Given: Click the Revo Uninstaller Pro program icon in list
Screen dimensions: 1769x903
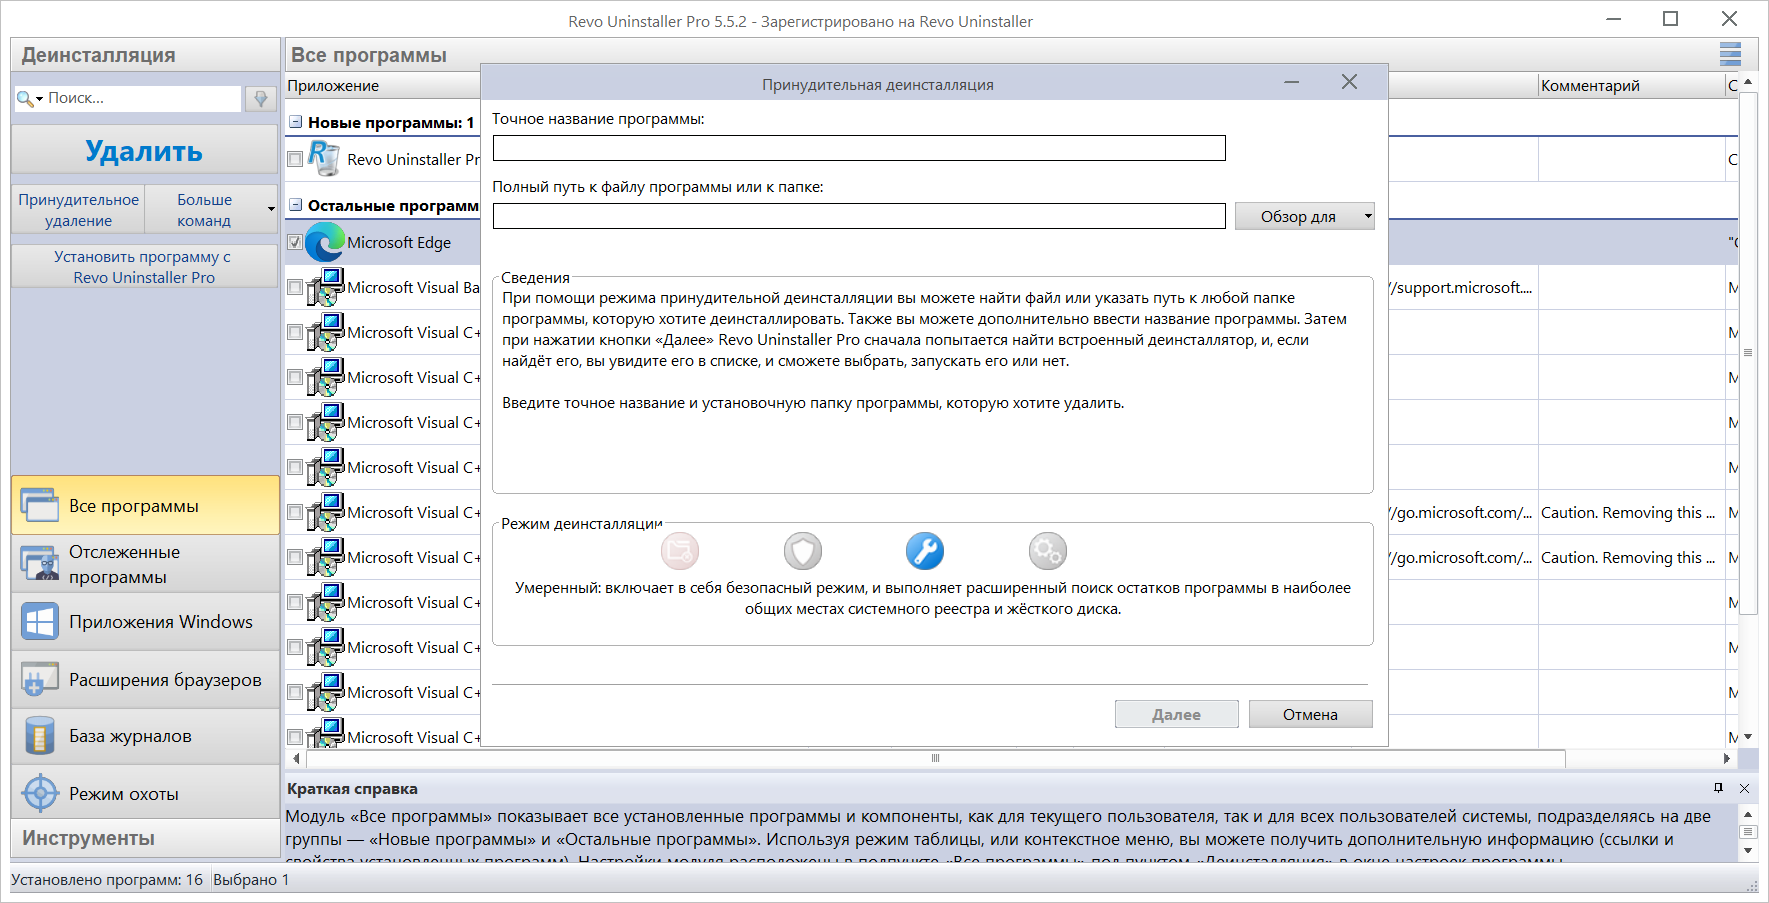Looking at the screenshot, I should [x=325, y=159].
